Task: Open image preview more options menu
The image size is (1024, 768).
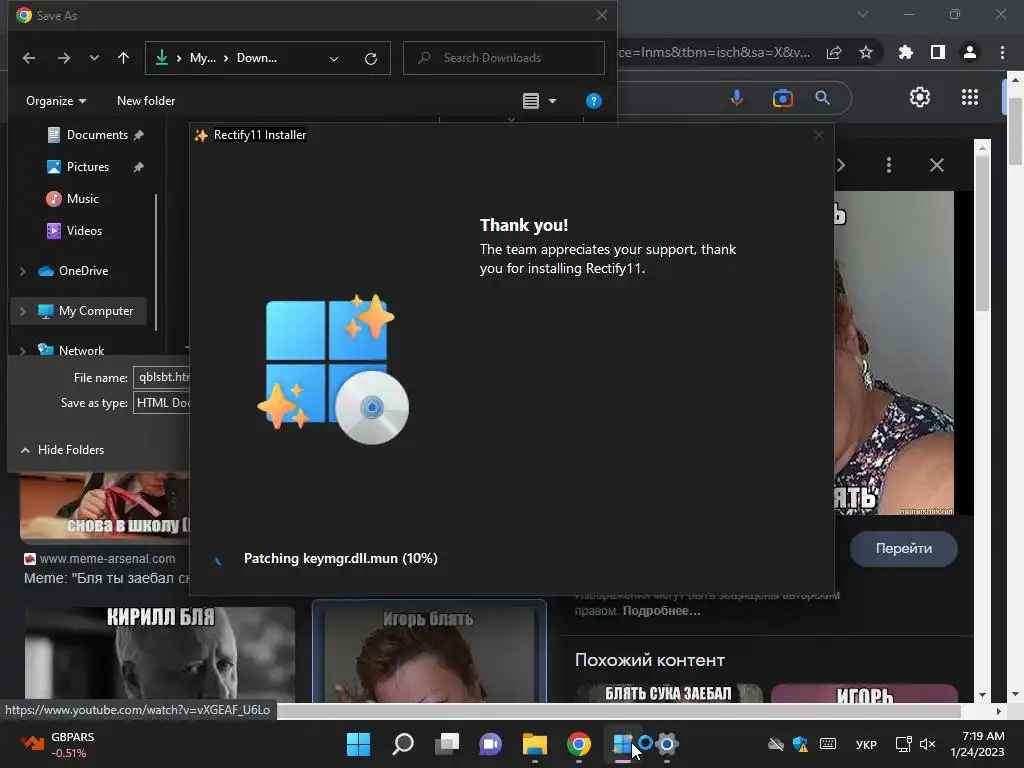Action: (889, 165)
